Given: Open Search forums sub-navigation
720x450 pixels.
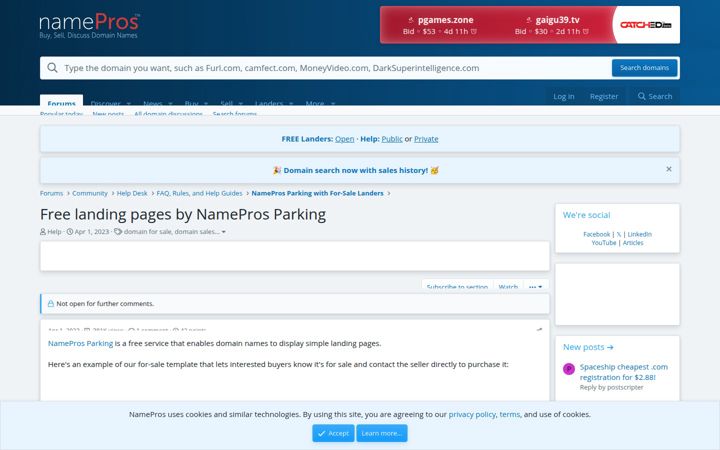Looking at the screenshot, I should point(235,113).
